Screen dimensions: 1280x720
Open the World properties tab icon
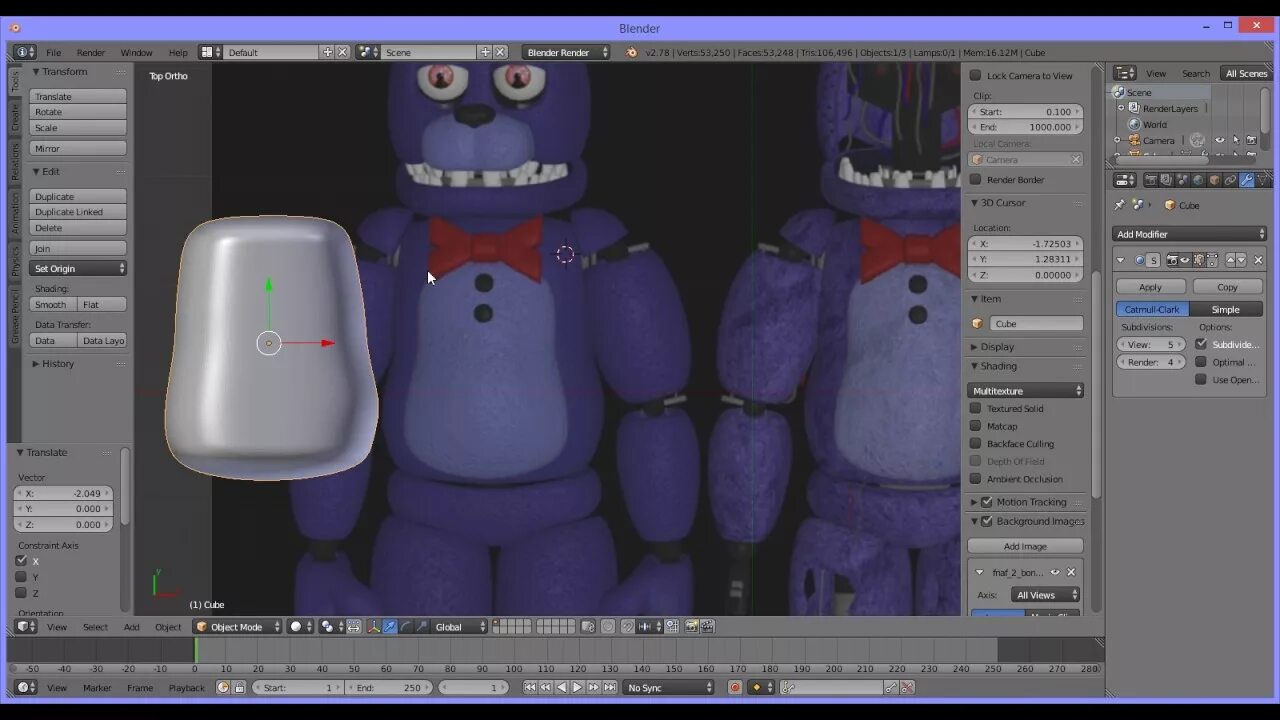[1198, 180]
